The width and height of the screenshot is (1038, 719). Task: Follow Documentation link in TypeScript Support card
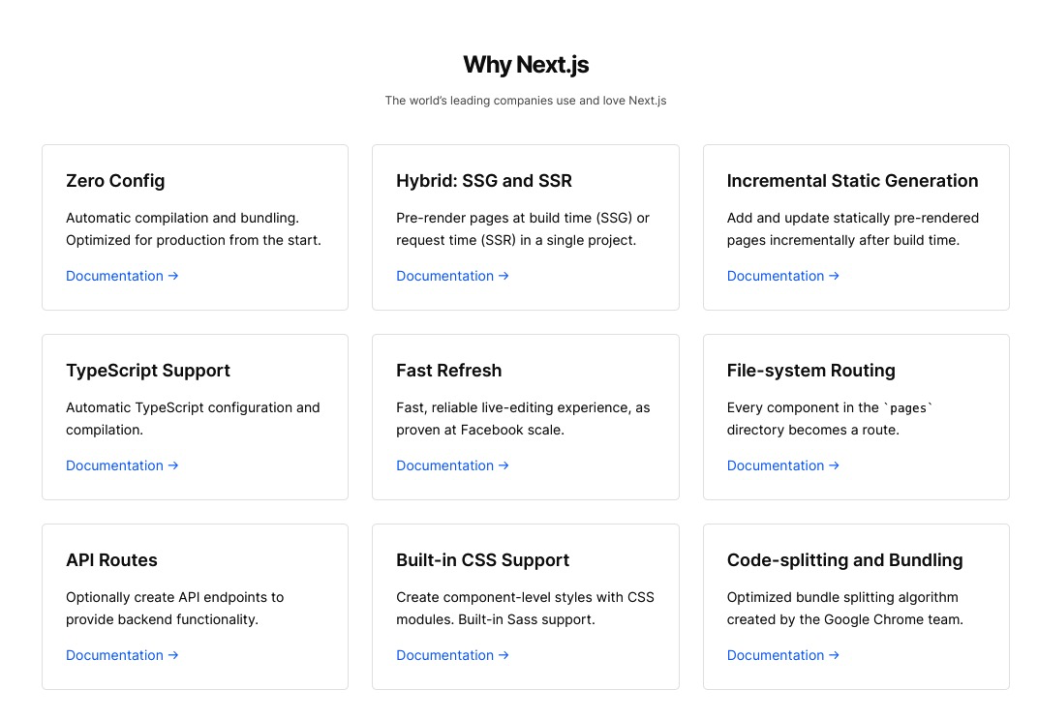coord(122,465)
